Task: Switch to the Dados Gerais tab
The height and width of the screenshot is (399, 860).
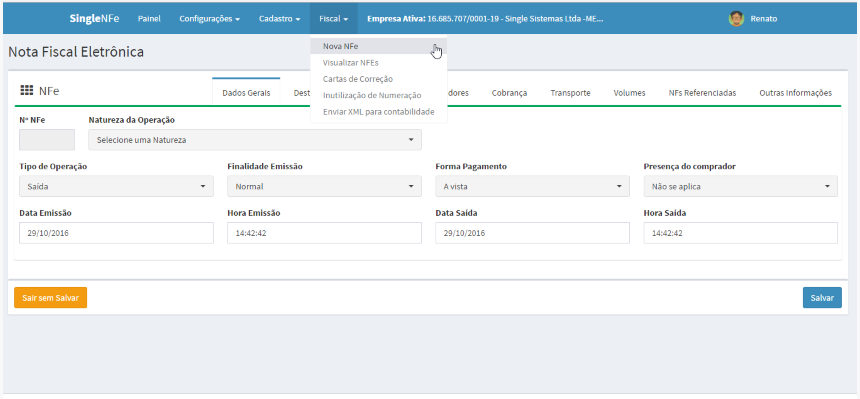Action: tap(246, 93)
